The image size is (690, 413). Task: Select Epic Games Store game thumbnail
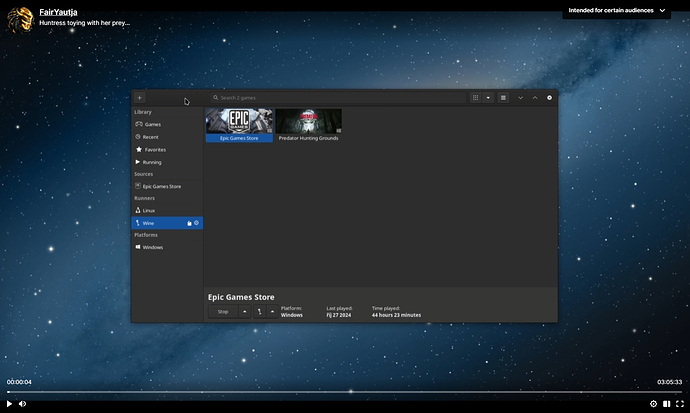tap(239, 121)
